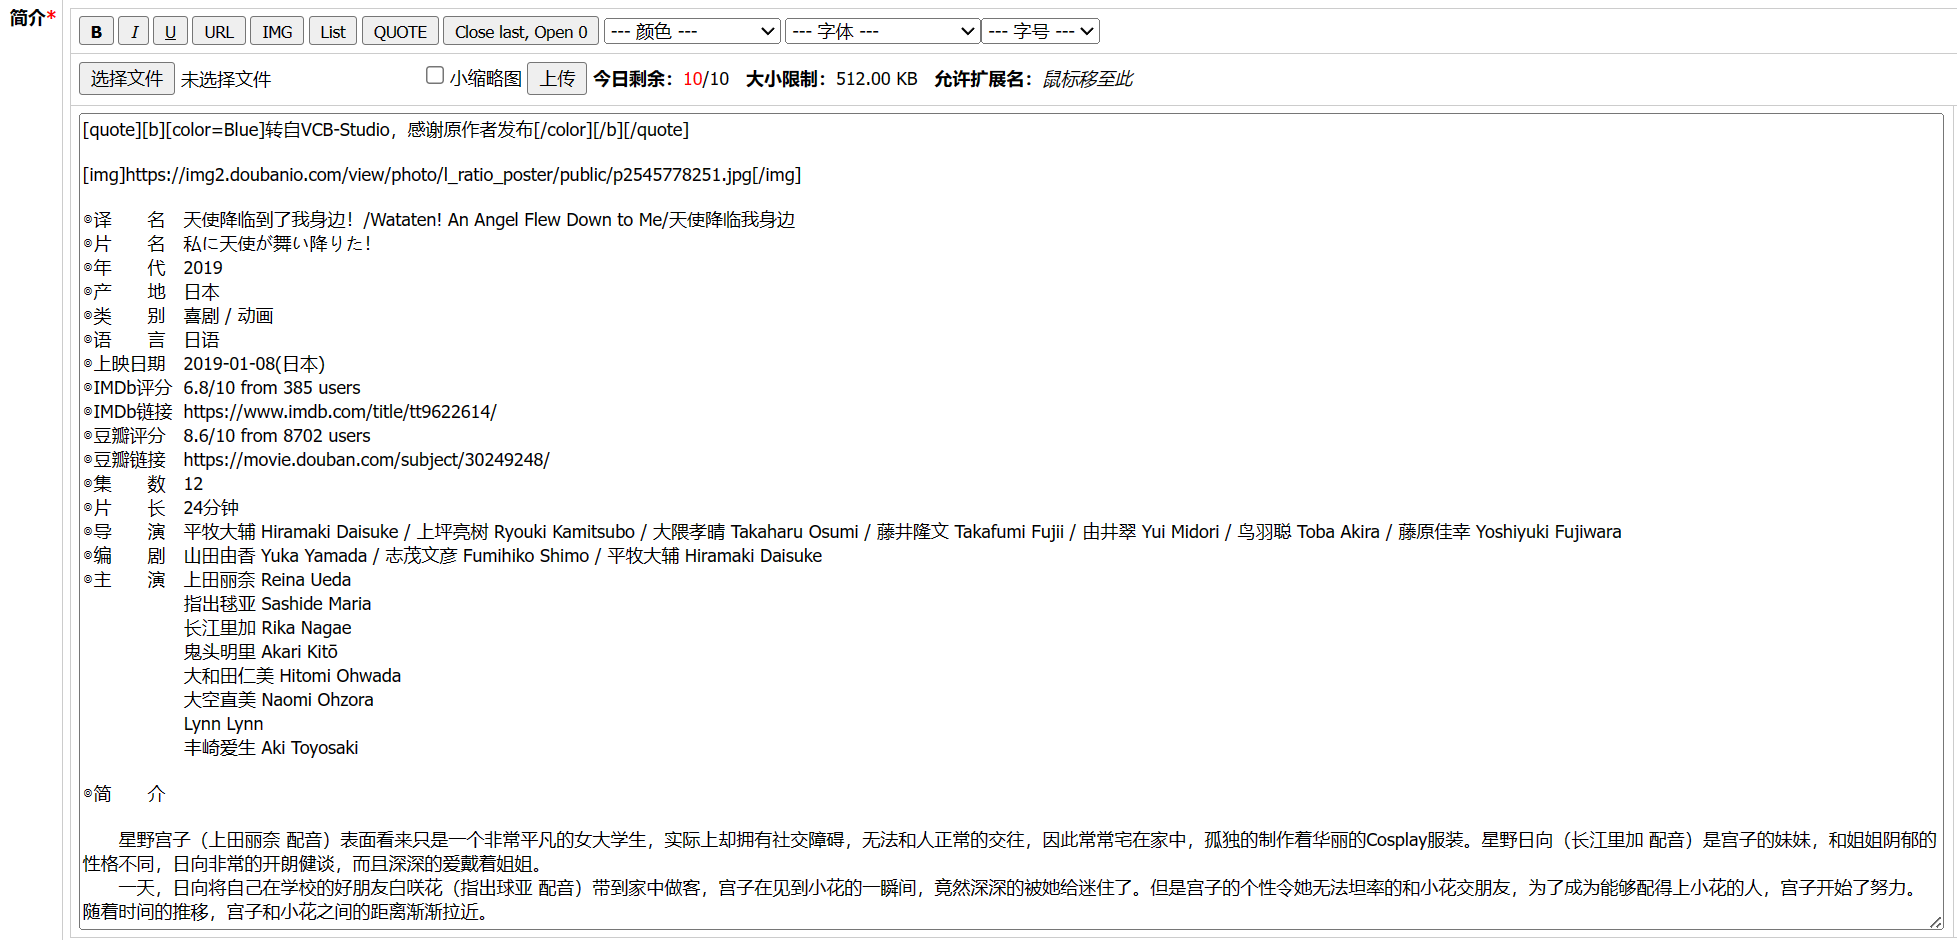The width and height of the screenshot is (1957, 940).
Task: Click the runtime value 24分钟
Action: coord(211,508)
